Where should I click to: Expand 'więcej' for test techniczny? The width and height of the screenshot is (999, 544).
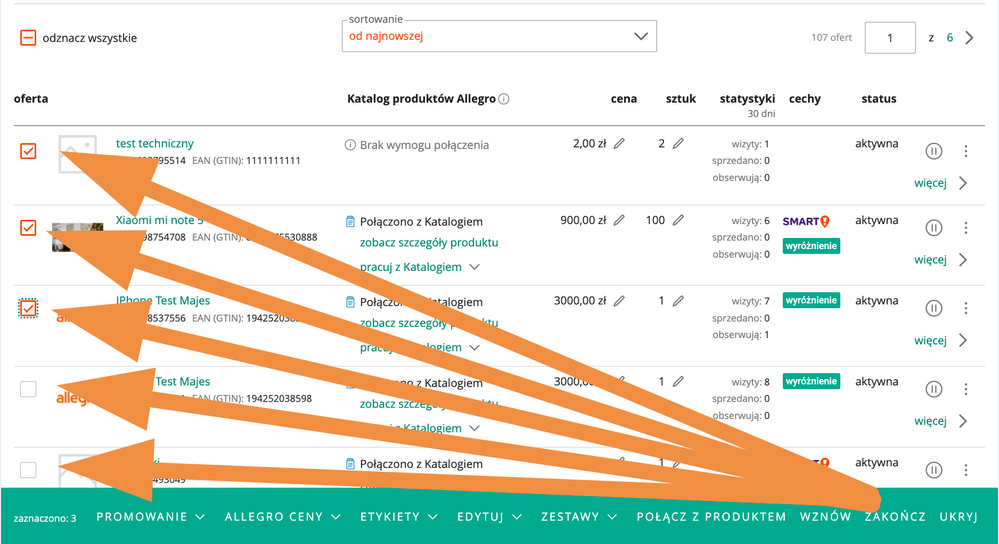point(940,183)
